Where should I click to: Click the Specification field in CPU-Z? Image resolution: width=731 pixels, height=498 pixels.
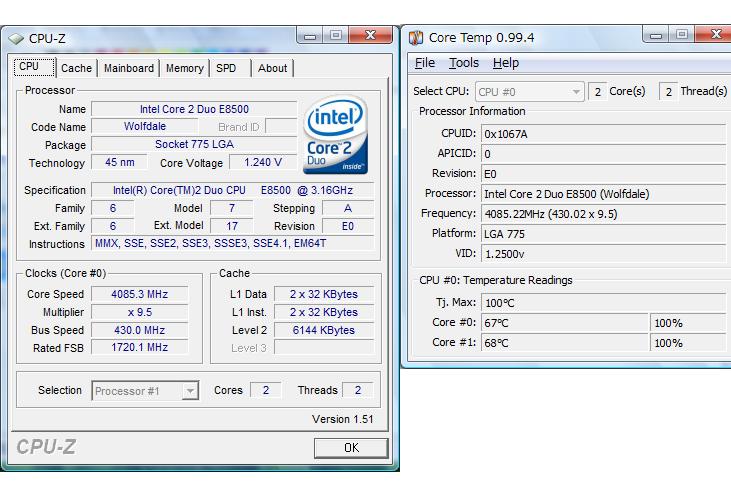tap(233, 190)
